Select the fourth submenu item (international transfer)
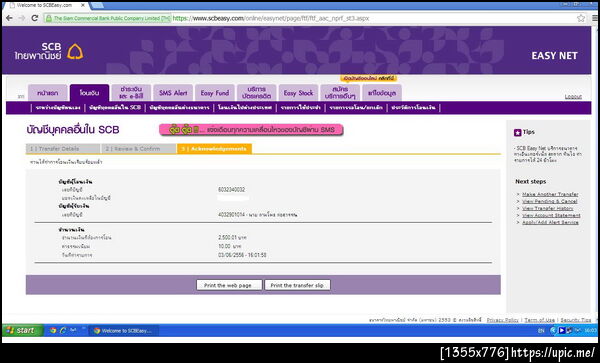600x363 pixels. coord(245,108)
